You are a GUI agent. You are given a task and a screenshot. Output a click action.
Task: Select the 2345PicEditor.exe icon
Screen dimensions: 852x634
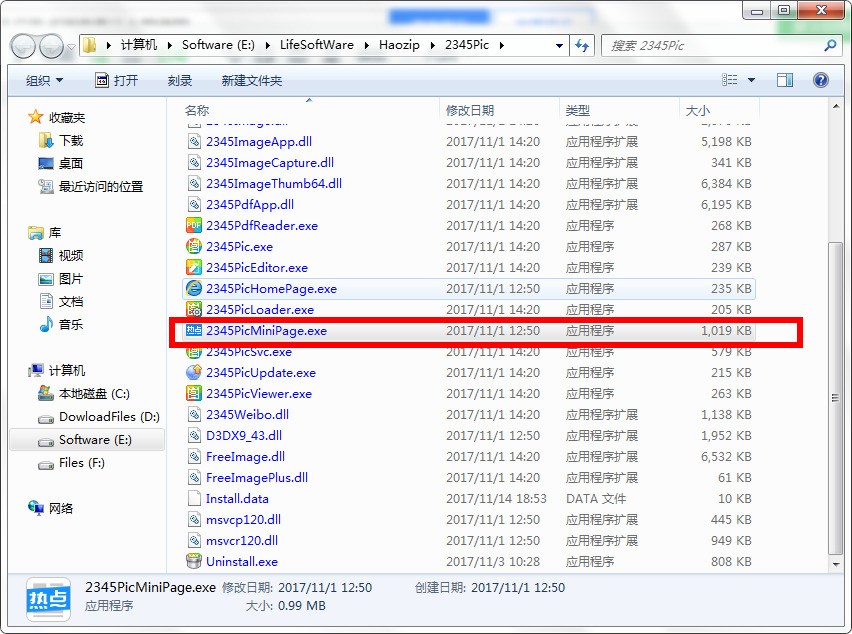[193, 267]
